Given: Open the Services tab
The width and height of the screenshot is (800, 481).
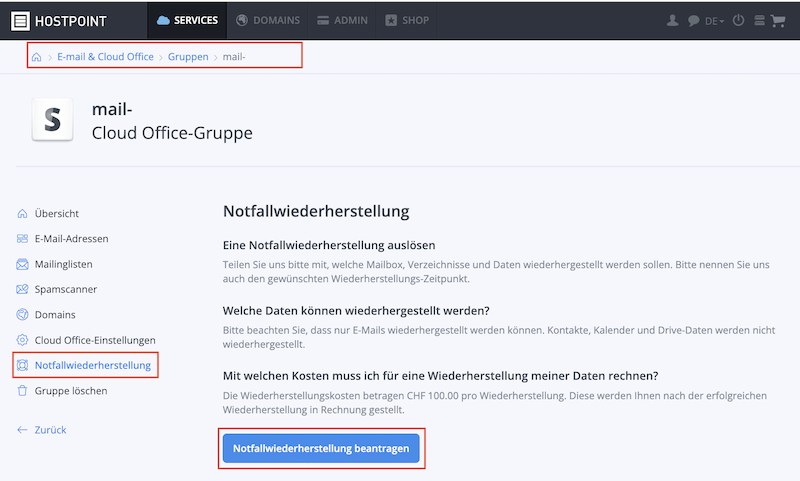Looking at the screenshot, I should tap(187, 20).
